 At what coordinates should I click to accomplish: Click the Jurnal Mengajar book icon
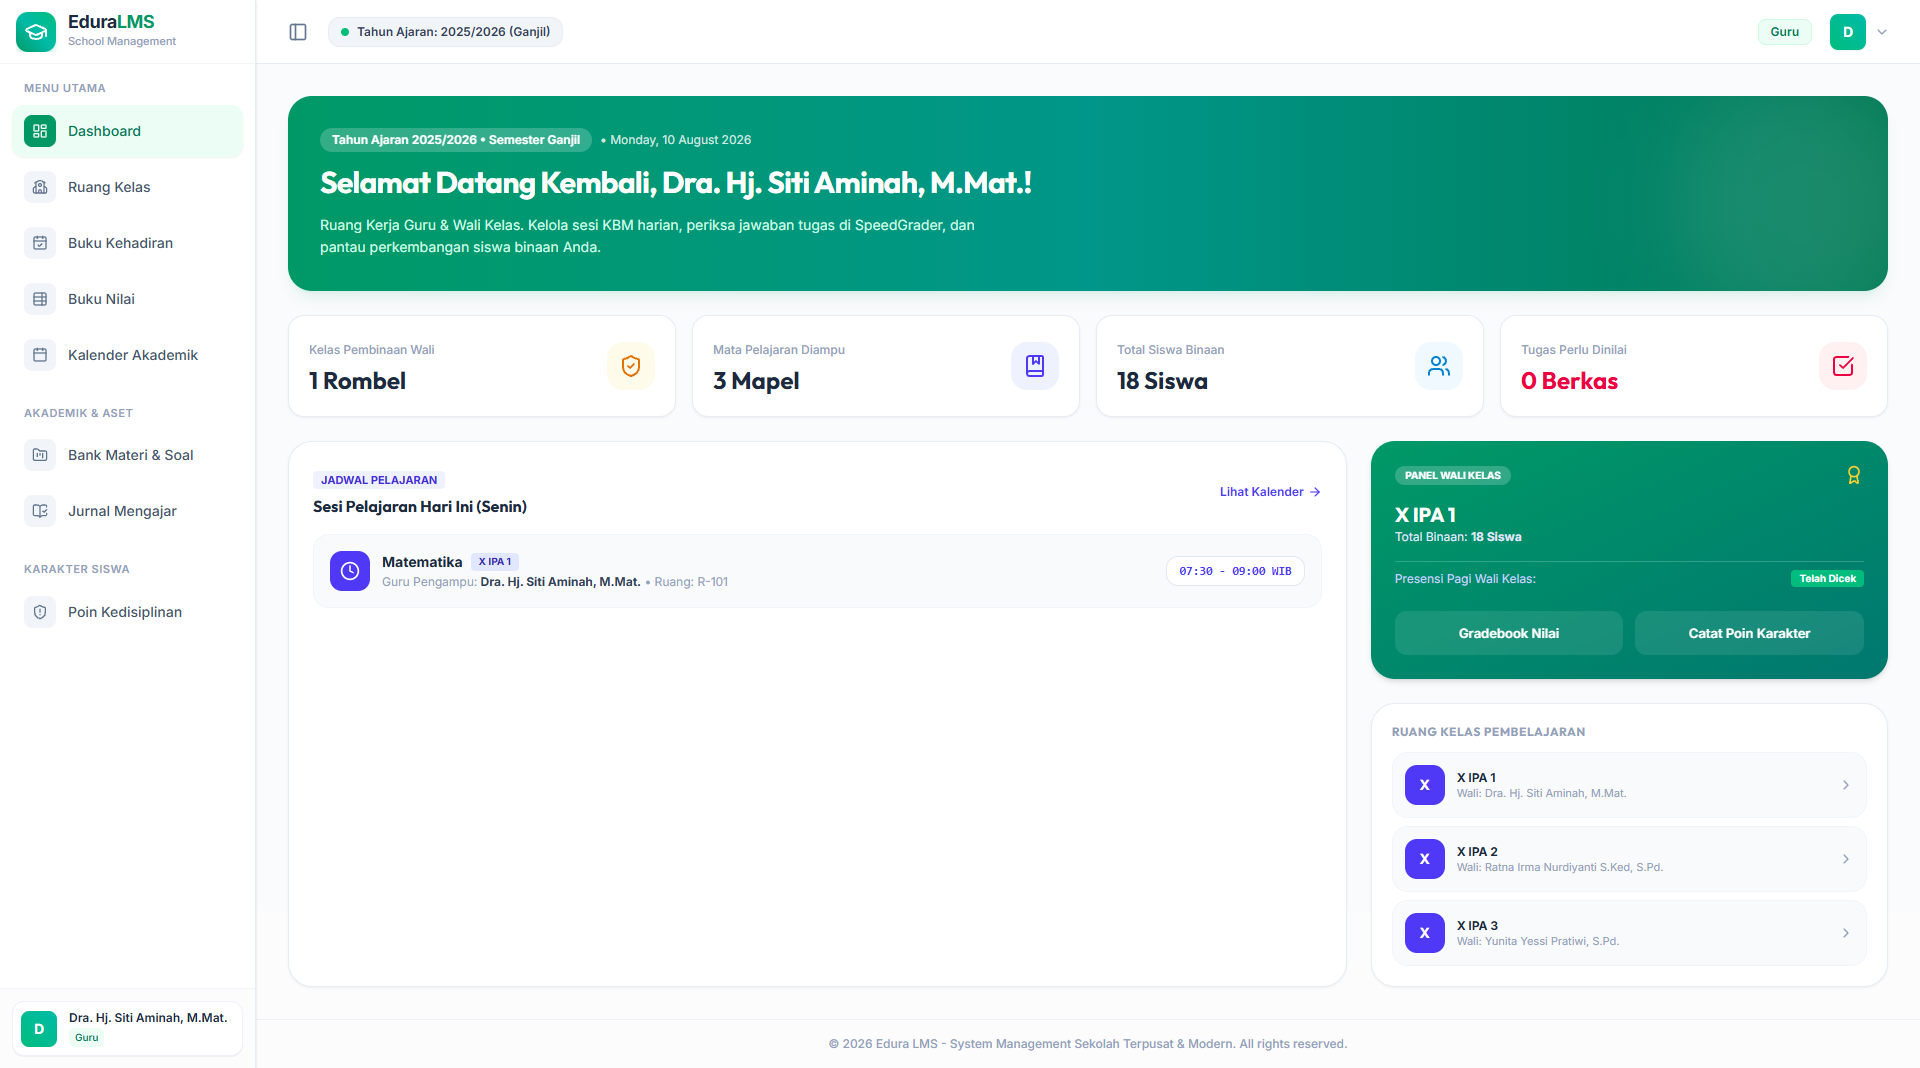[x=40, y=511]
